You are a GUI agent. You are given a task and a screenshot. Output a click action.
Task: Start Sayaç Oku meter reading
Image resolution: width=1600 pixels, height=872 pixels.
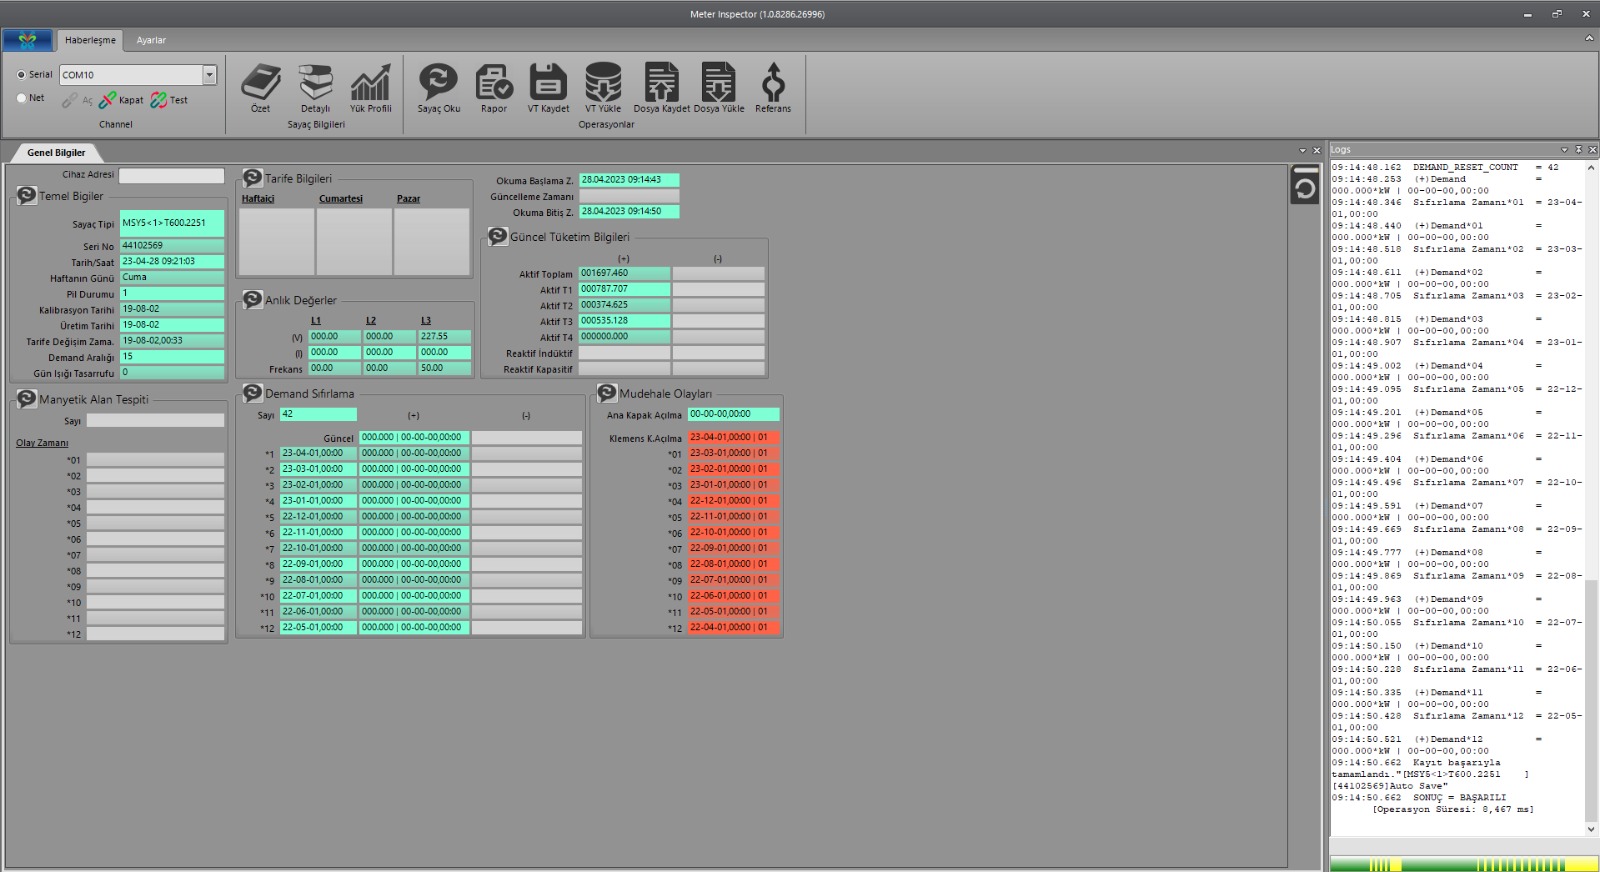(x=438, y=83)
